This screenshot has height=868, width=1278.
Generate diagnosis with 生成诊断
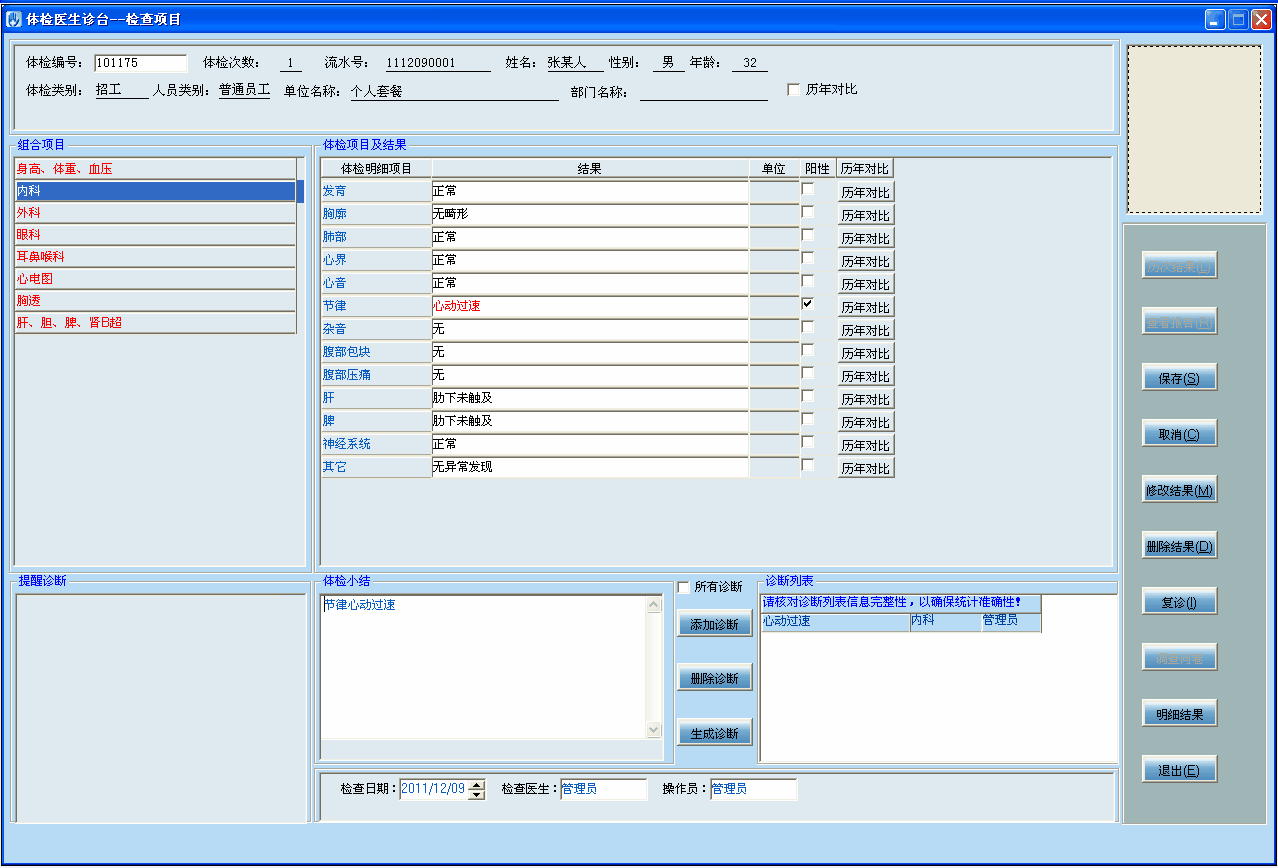tap(714, 733)
